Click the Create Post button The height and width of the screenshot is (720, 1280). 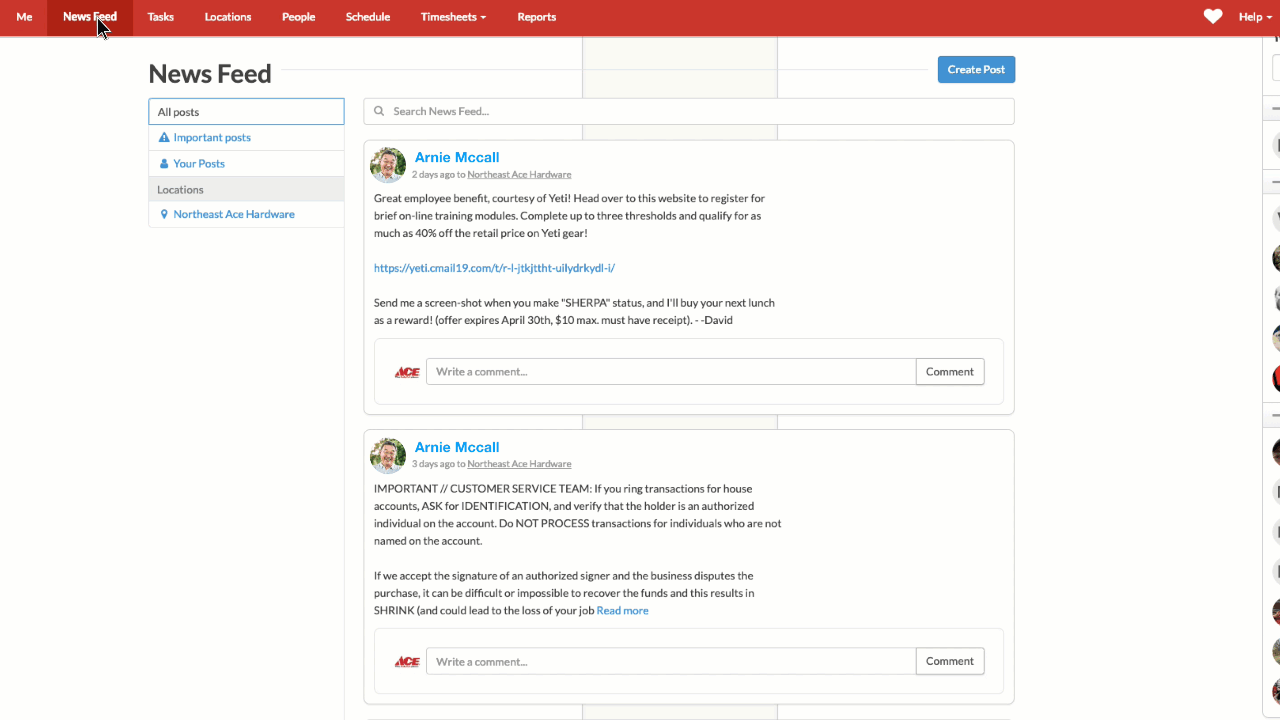click(x=975, y=69)
